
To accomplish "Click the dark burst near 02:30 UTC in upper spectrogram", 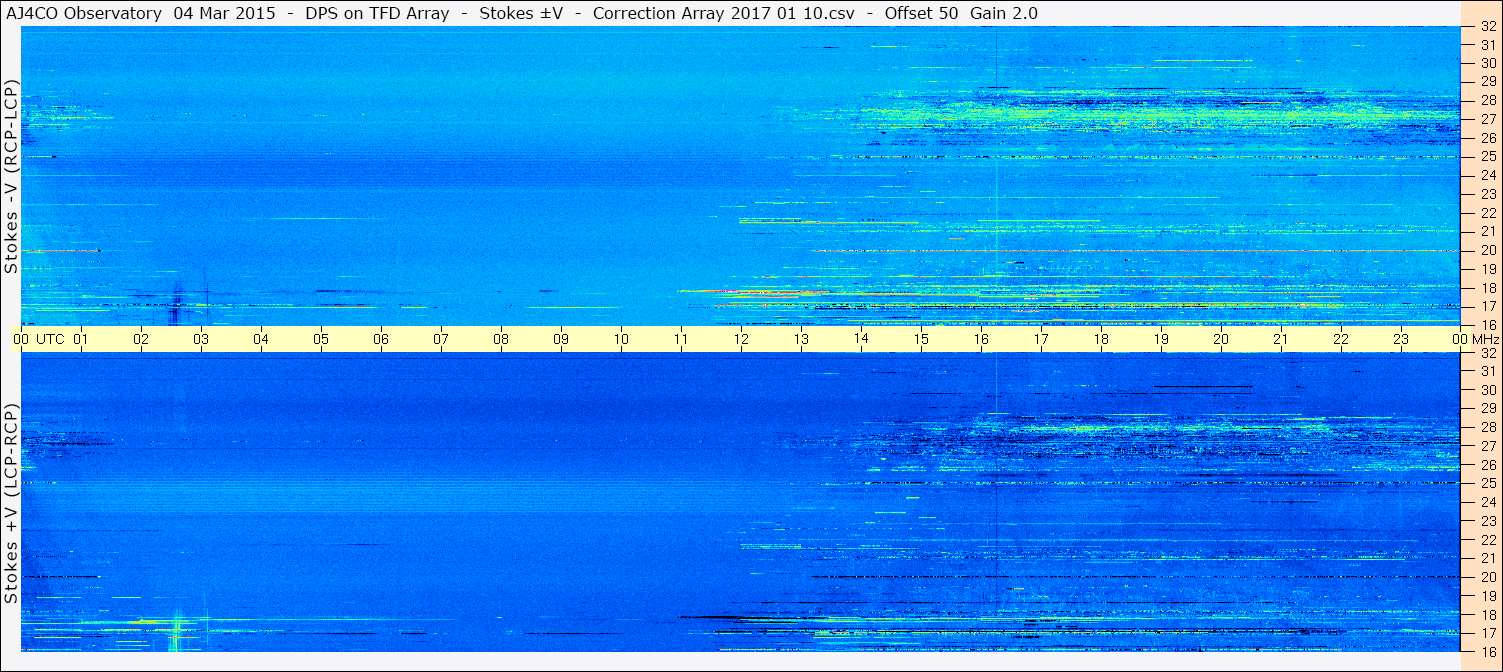I will (x=176, y=303).
